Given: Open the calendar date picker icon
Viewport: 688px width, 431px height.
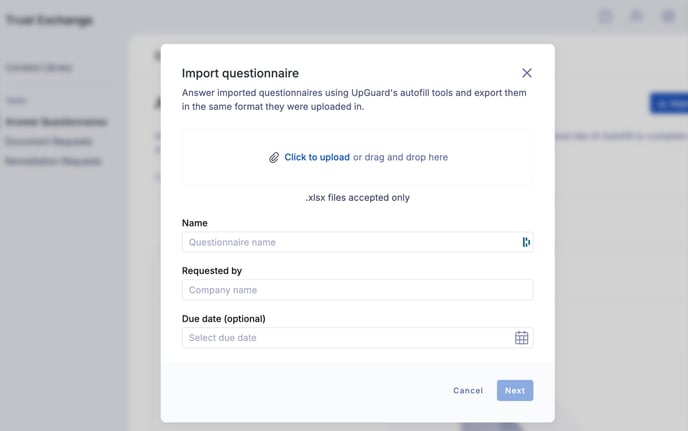Looking at the screenshot, I should point(521,338).
